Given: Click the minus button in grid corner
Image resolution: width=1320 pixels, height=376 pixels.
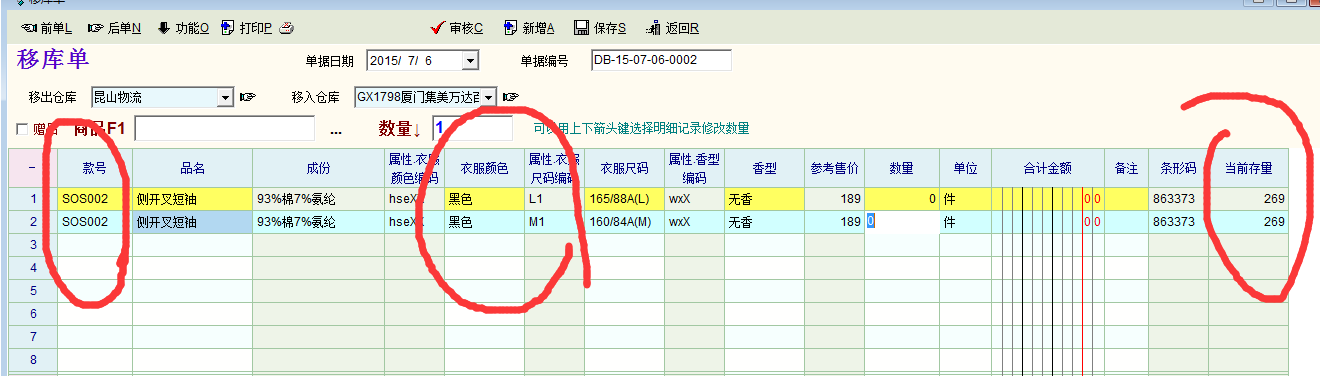Looking at the screenshot, I should pyautogui.click(x=33, y=169).
